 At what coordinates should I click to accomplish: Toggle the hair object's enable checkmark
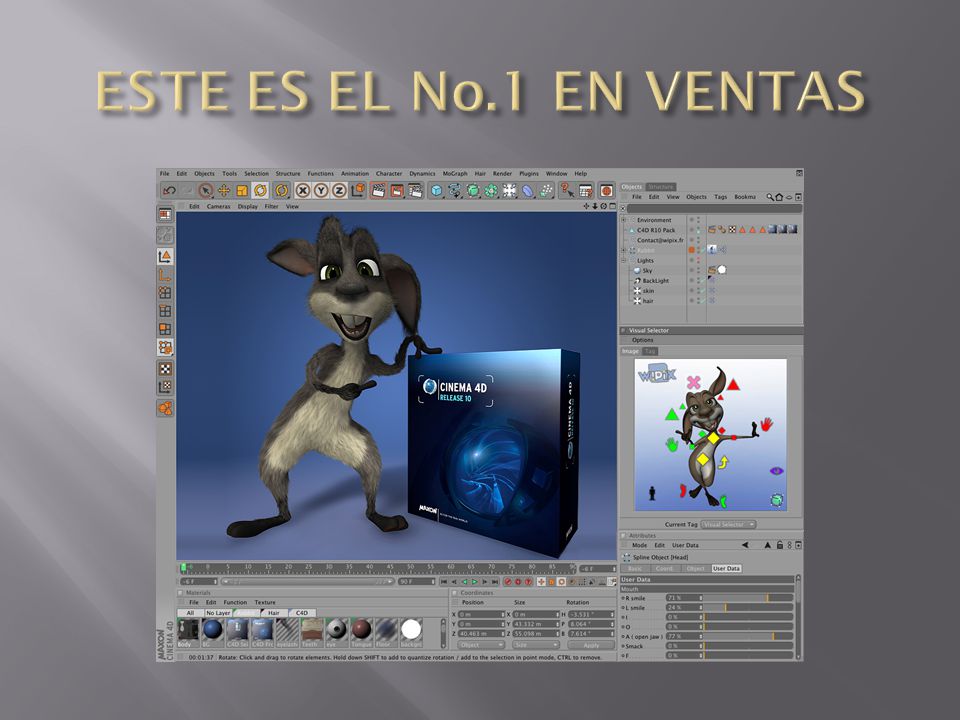pos(701,301)
